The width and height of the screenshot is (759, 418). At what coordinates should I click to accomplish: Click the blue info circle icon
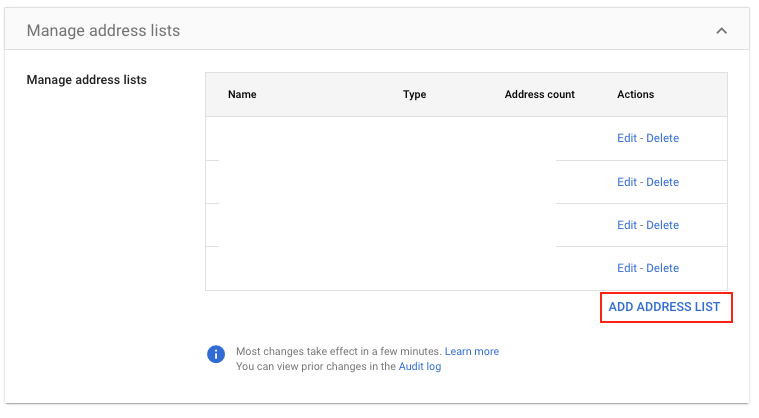(216, 354)
